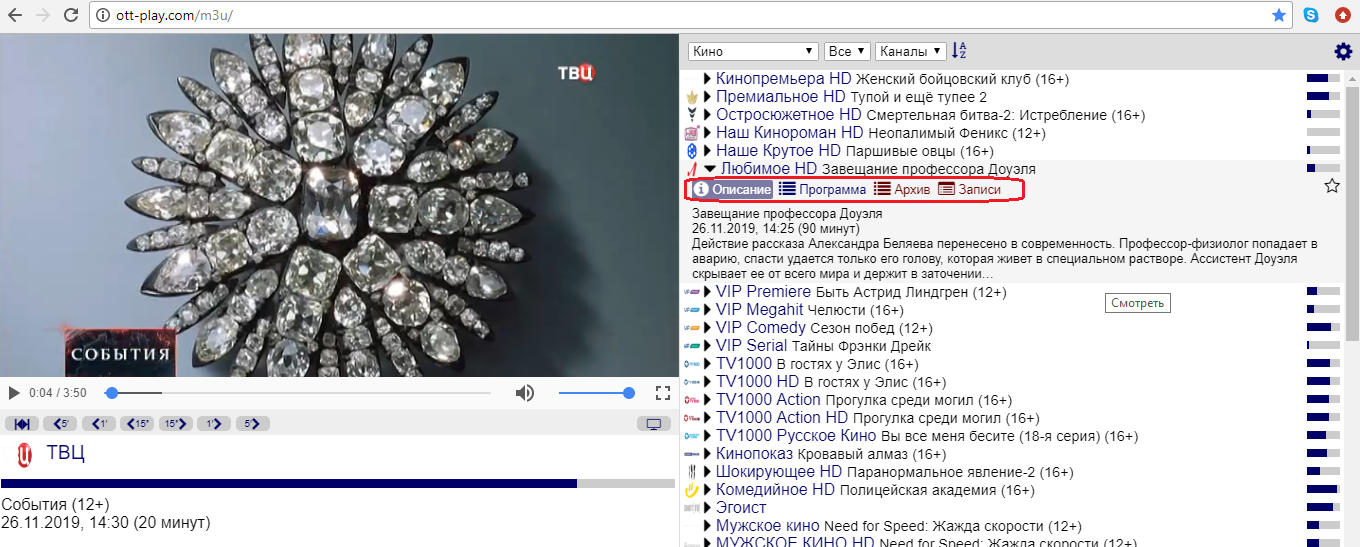Viewport: 1360px width, 547px height.
Task: Open the Все filter dropdown
Action: point(846,51)
